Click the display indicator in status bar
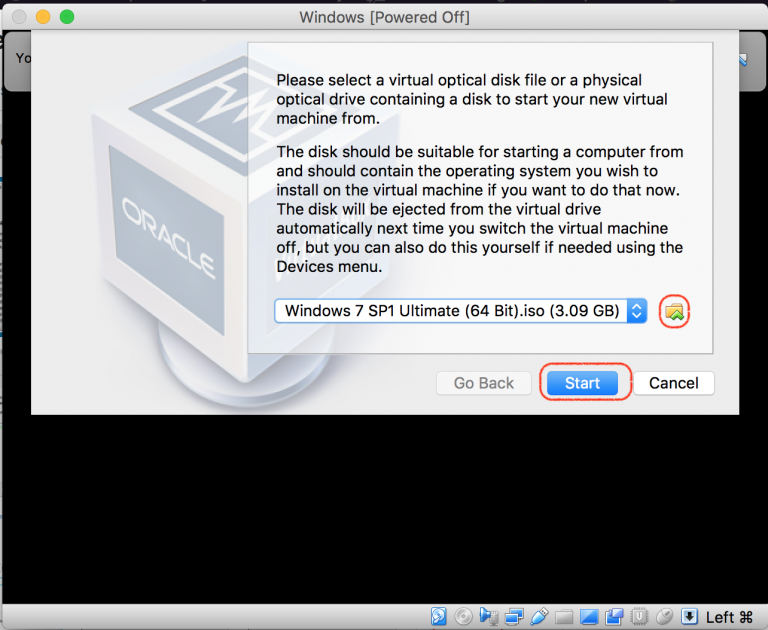The height and width of the screenshot is (630, 768). click(x=589, y=617)
